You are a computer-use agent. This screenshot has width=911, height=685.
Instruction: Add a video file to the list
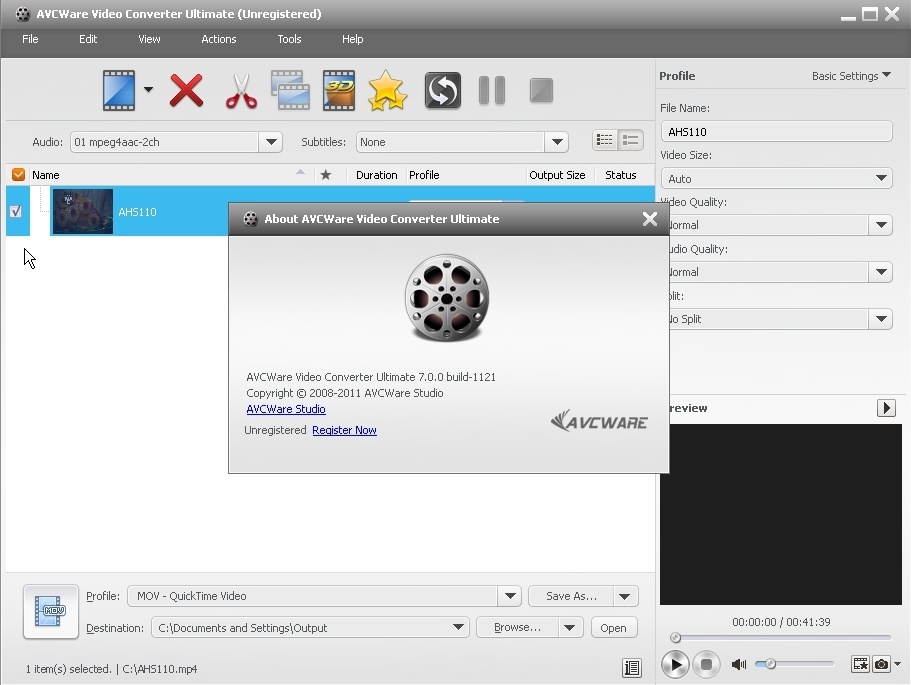tap(120, 90)
